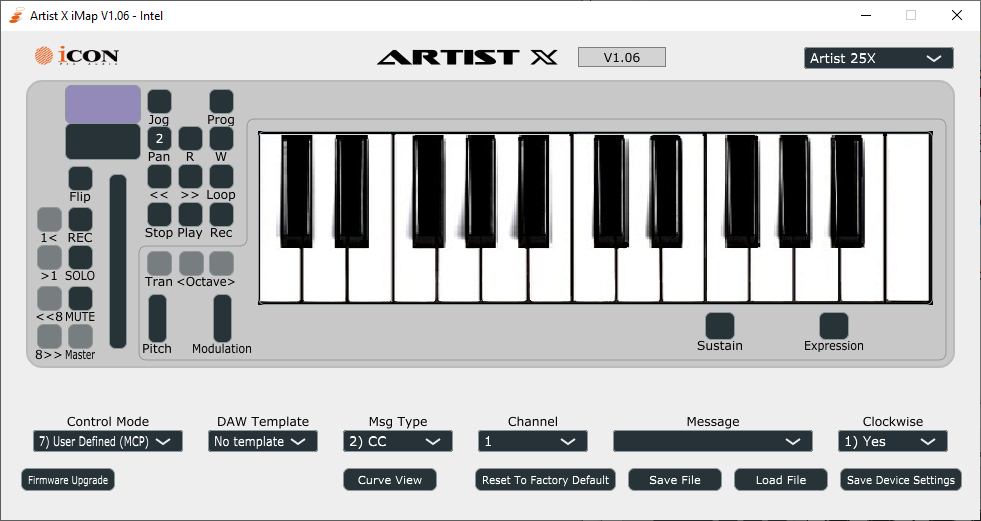Click the Jog button on the controller
The width and height of the screenshot is (981, 521).
click(159, 101)
